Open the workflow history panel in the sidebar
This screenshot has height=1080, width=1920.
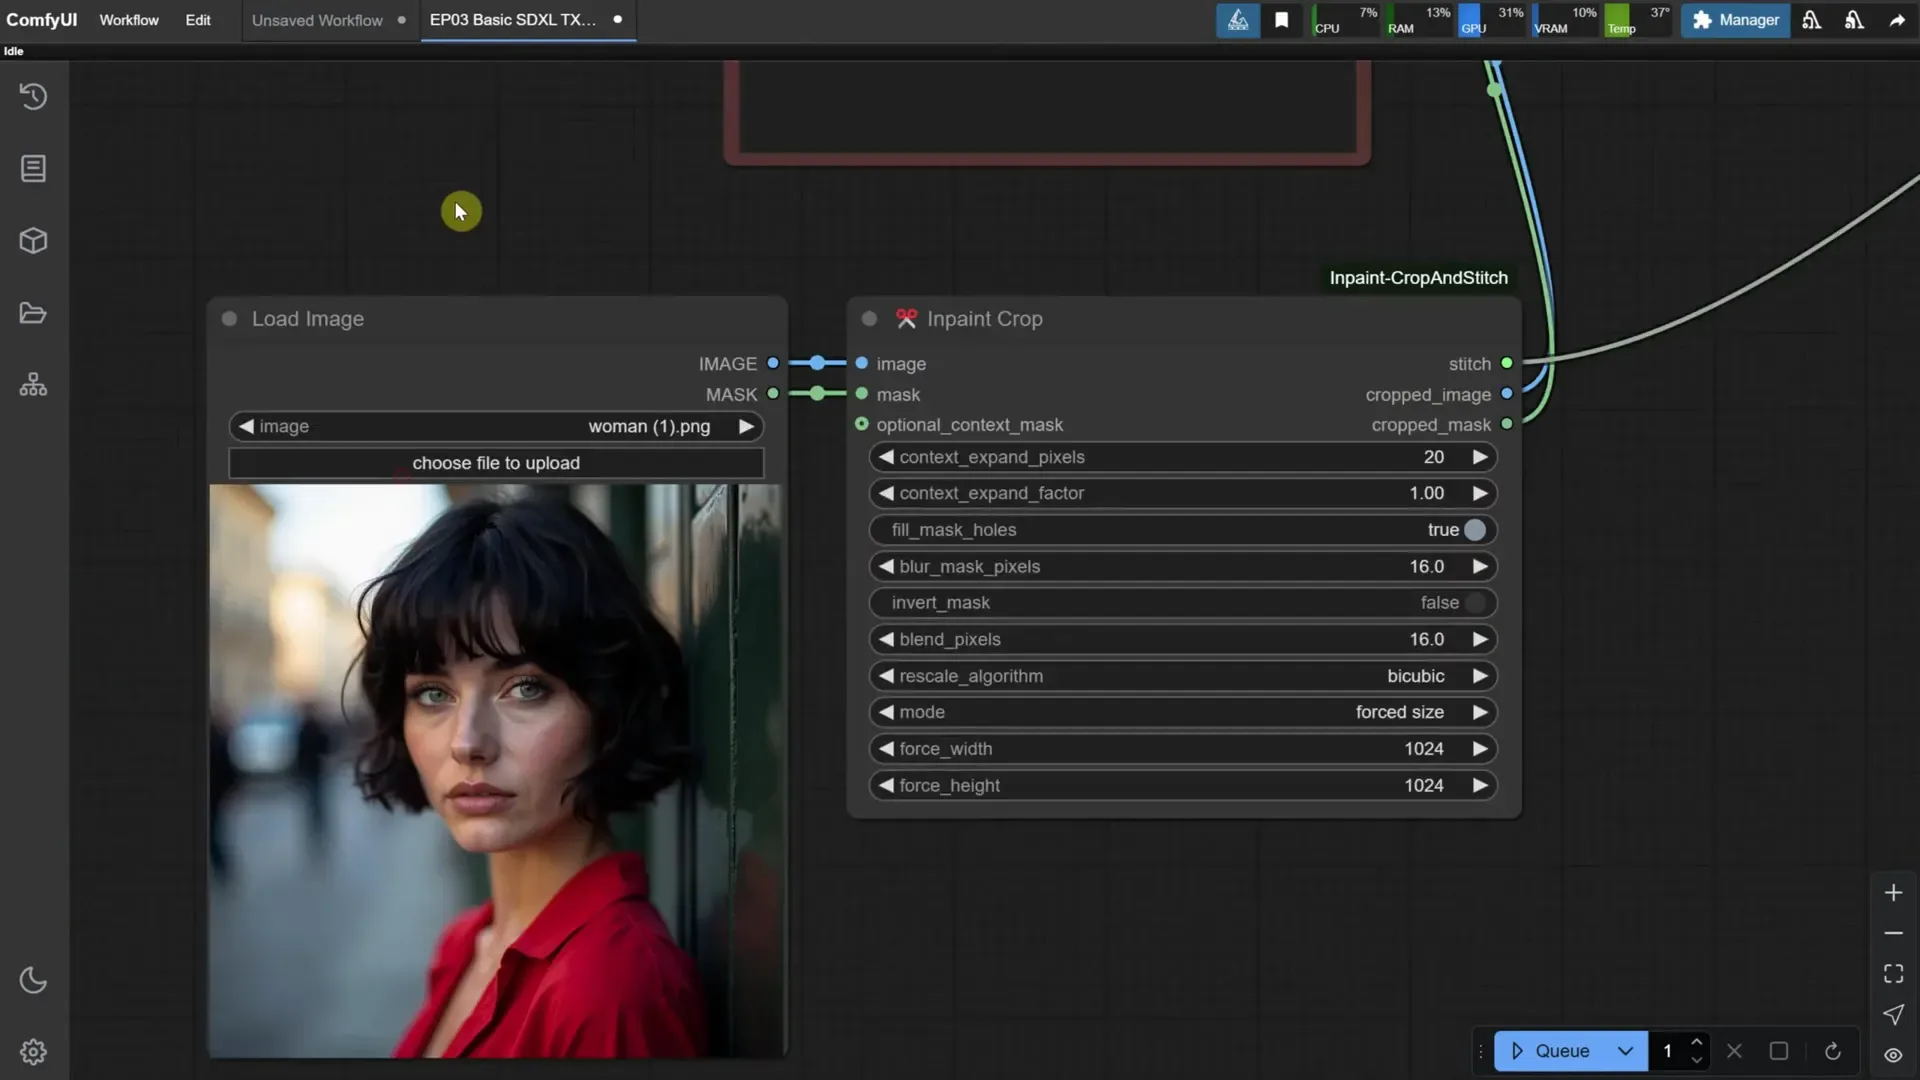coord(33,96)
